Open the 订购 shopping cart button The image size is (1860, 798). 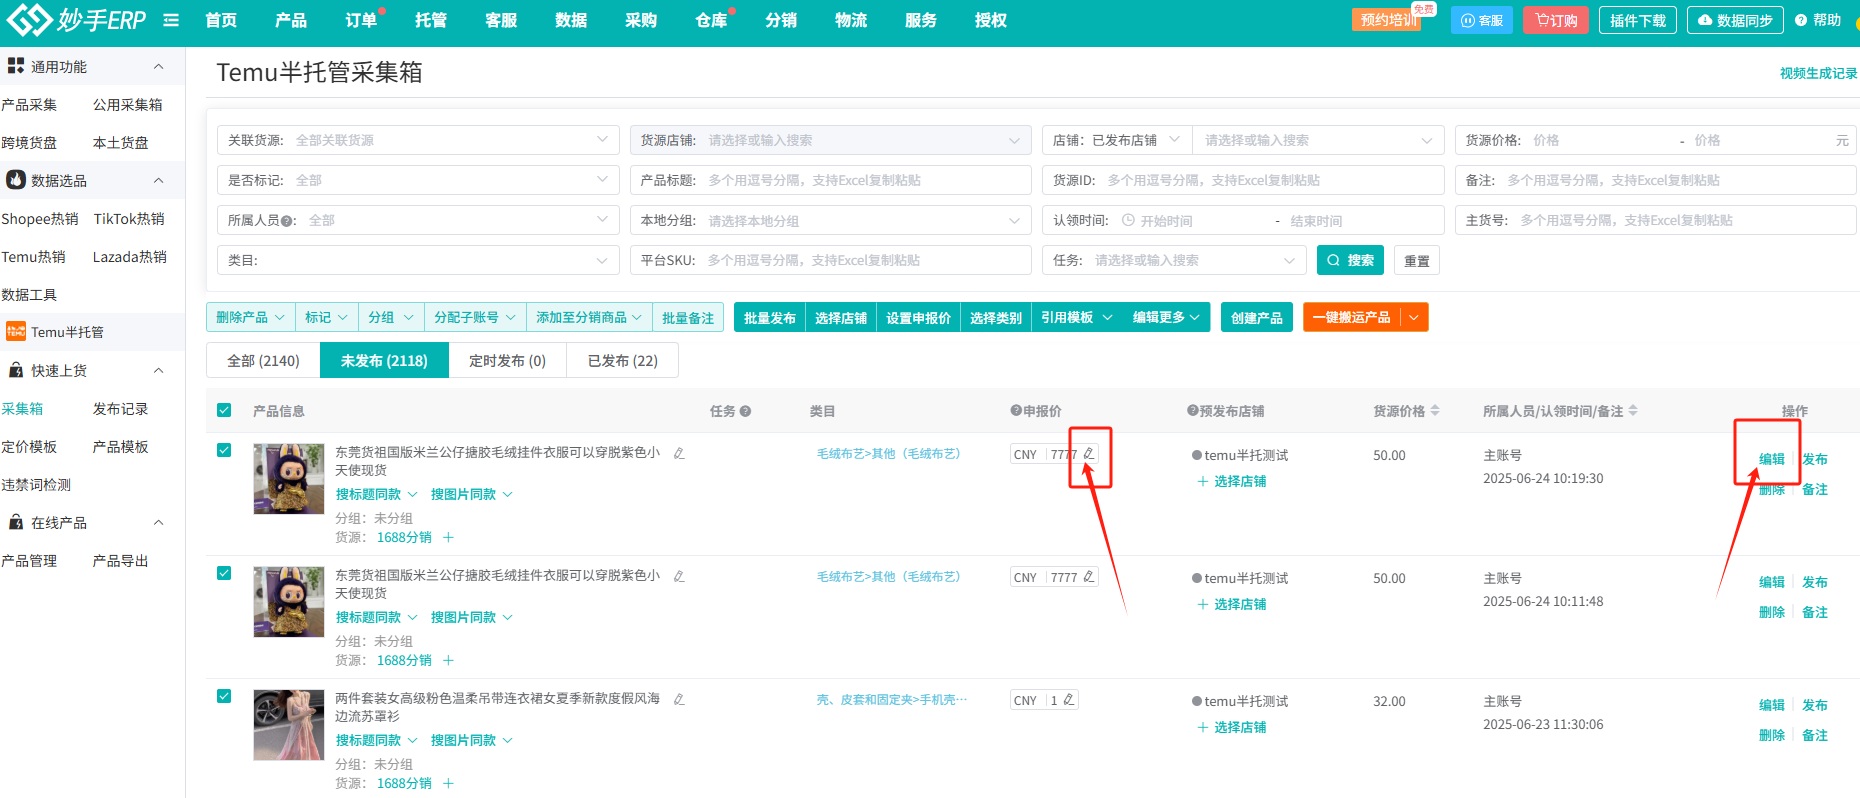[1556, 20]
